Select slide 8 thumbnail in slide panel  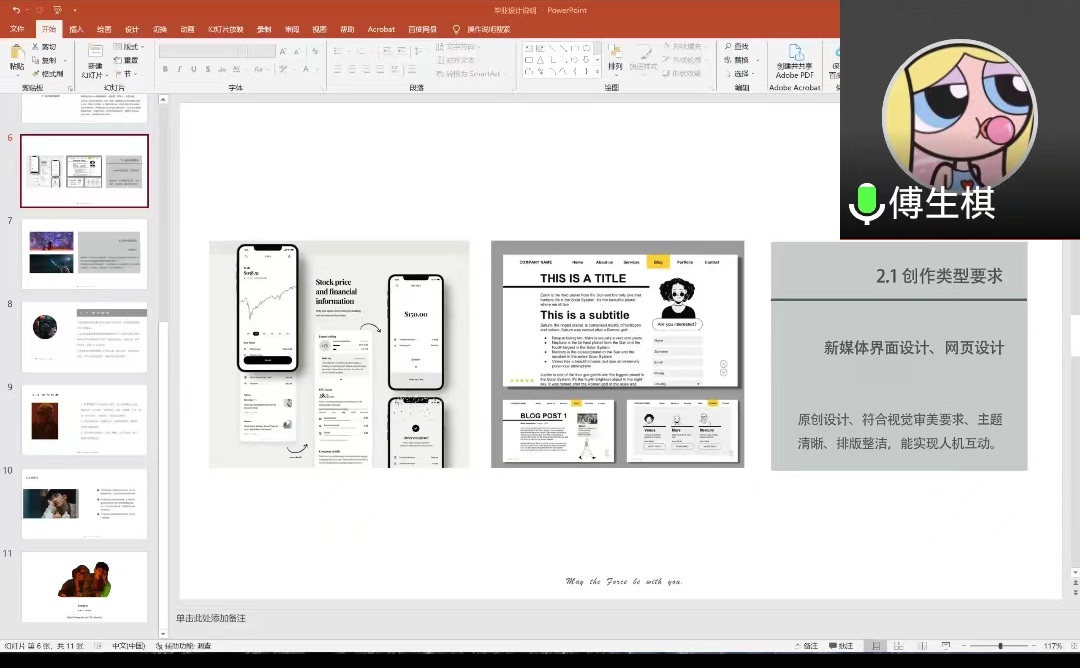coord(84,337)
